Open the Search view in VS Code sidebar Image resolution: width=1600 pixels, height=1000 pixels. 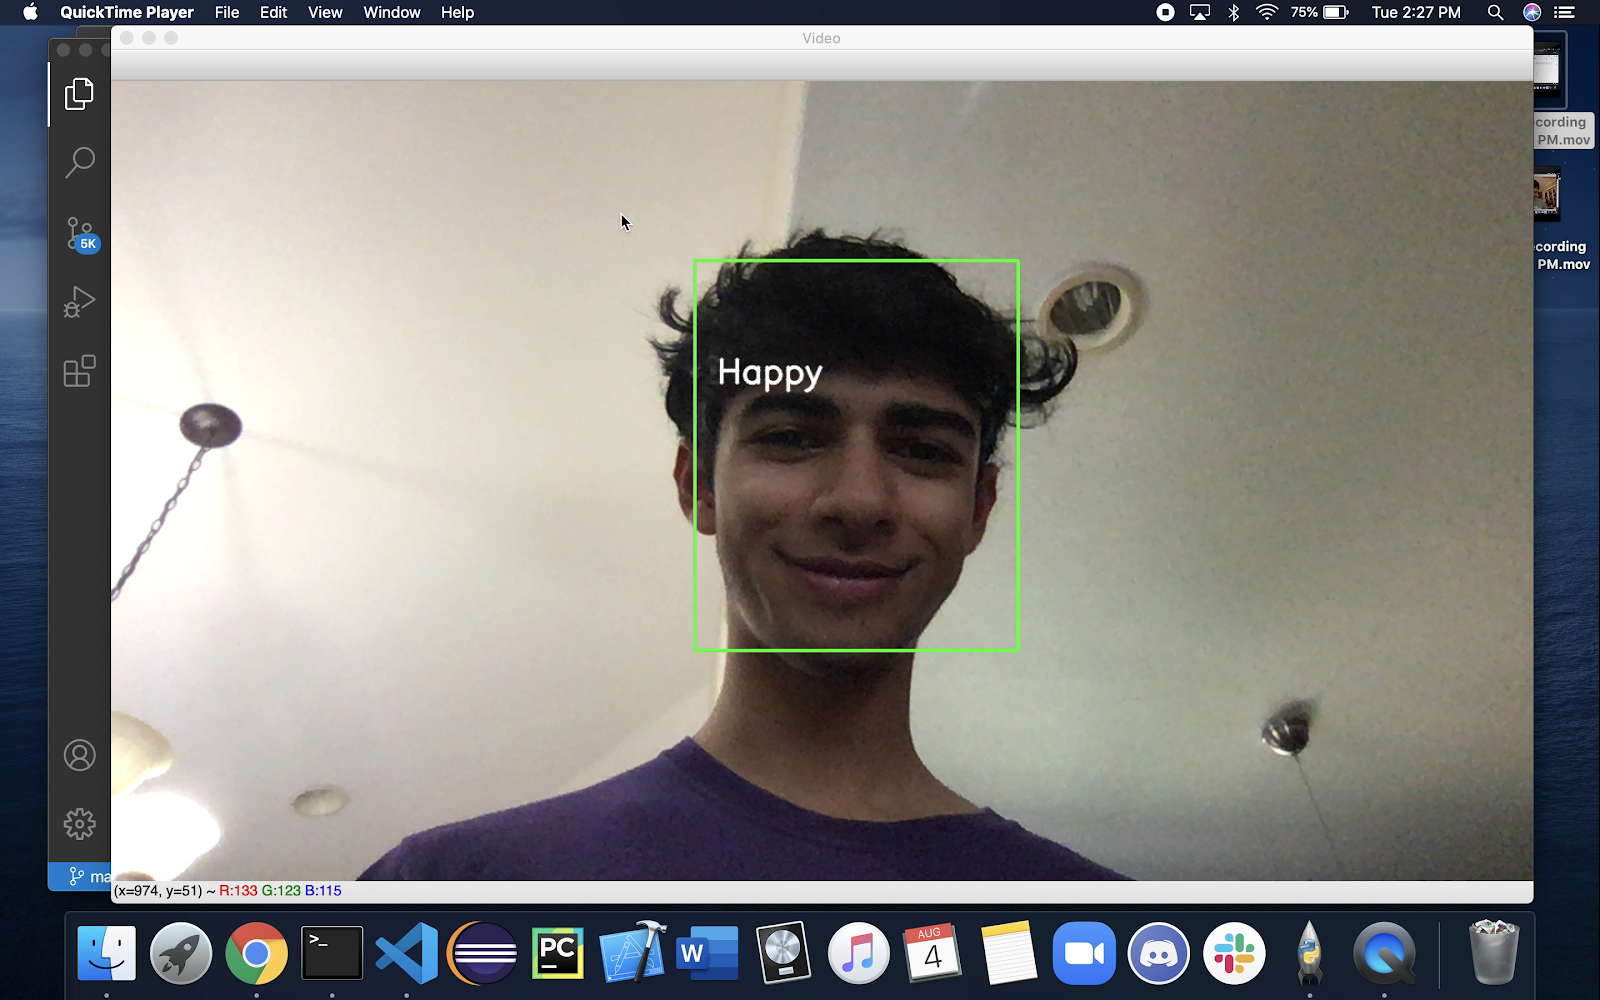coord(79,163)
